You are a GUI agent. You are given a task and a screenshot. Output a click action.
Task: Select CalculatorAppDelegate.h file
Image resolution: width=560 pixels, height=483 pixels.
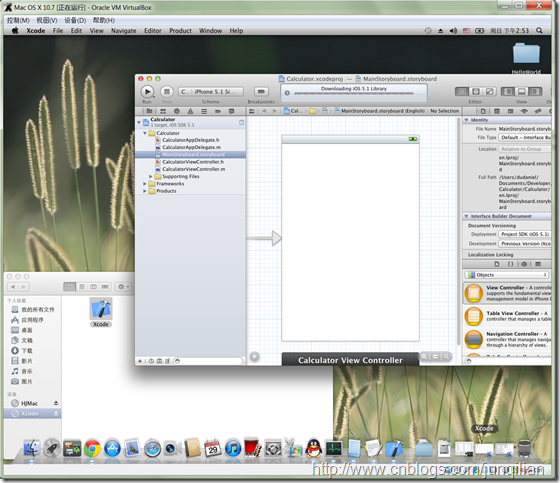click(190, 140)
